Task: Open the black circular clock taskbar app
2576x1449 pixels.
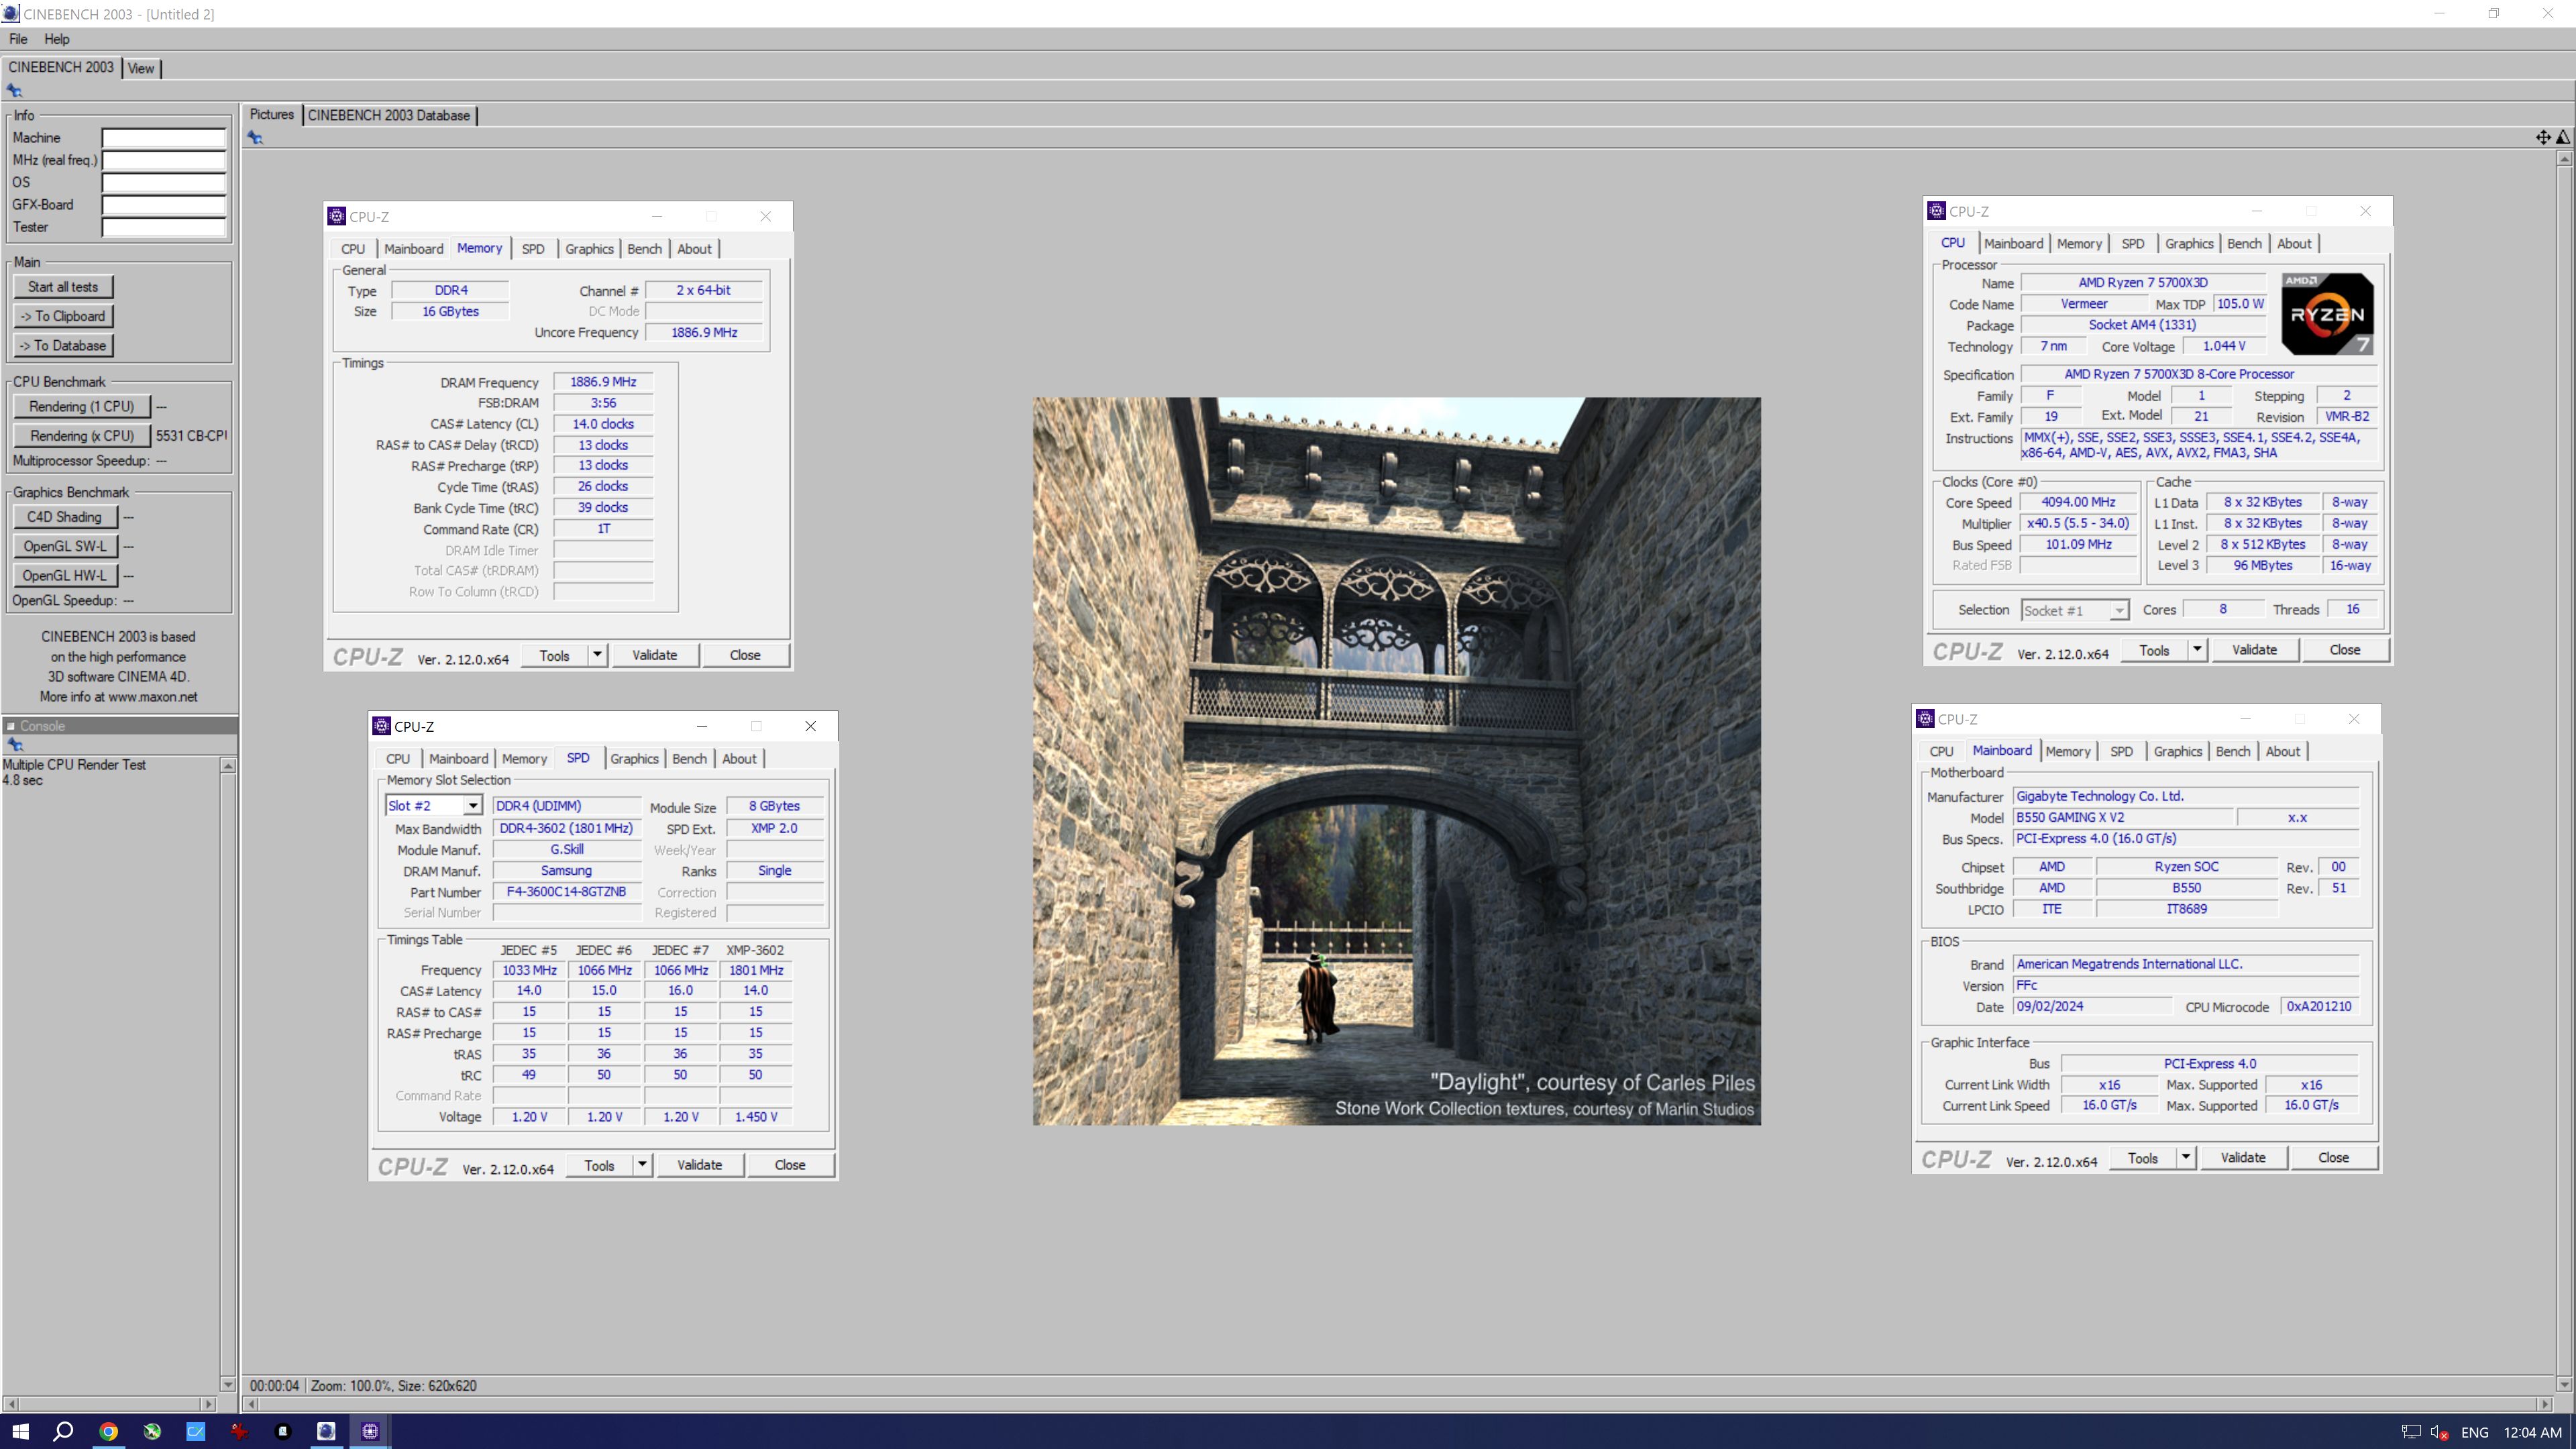Action: pyautogui.click(x=283, y=1431)
